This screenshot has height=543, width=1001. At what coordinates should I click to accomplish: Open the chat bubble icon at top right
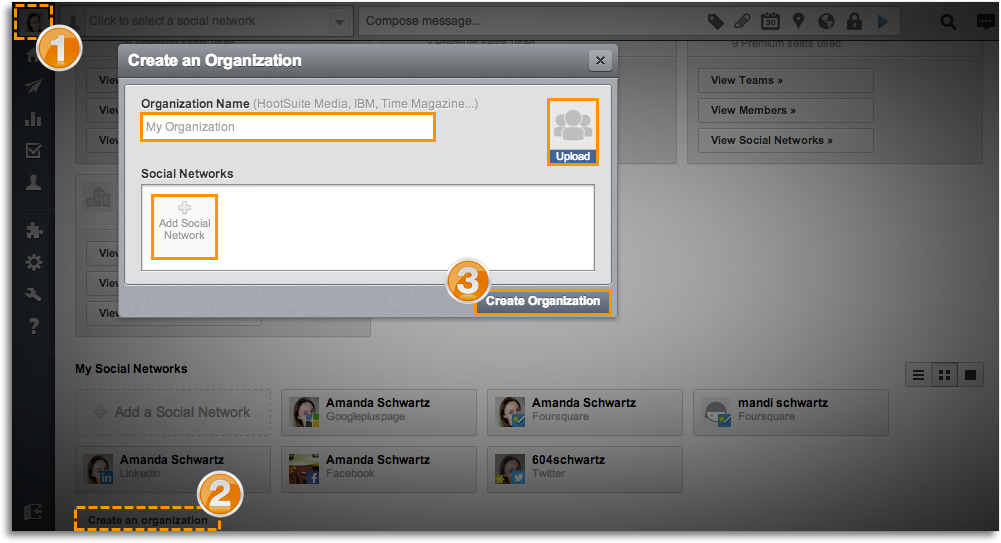click(x=986, y=22)
